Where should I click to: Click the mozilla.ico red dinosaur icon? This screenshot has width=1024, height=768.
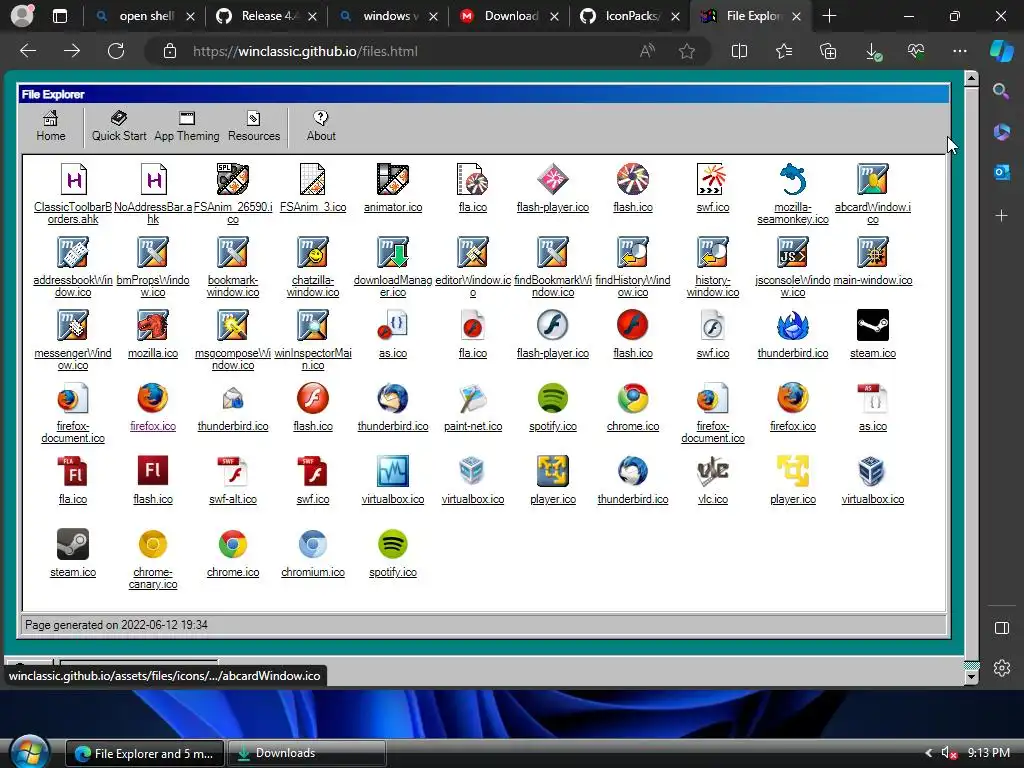click(153, 325)
